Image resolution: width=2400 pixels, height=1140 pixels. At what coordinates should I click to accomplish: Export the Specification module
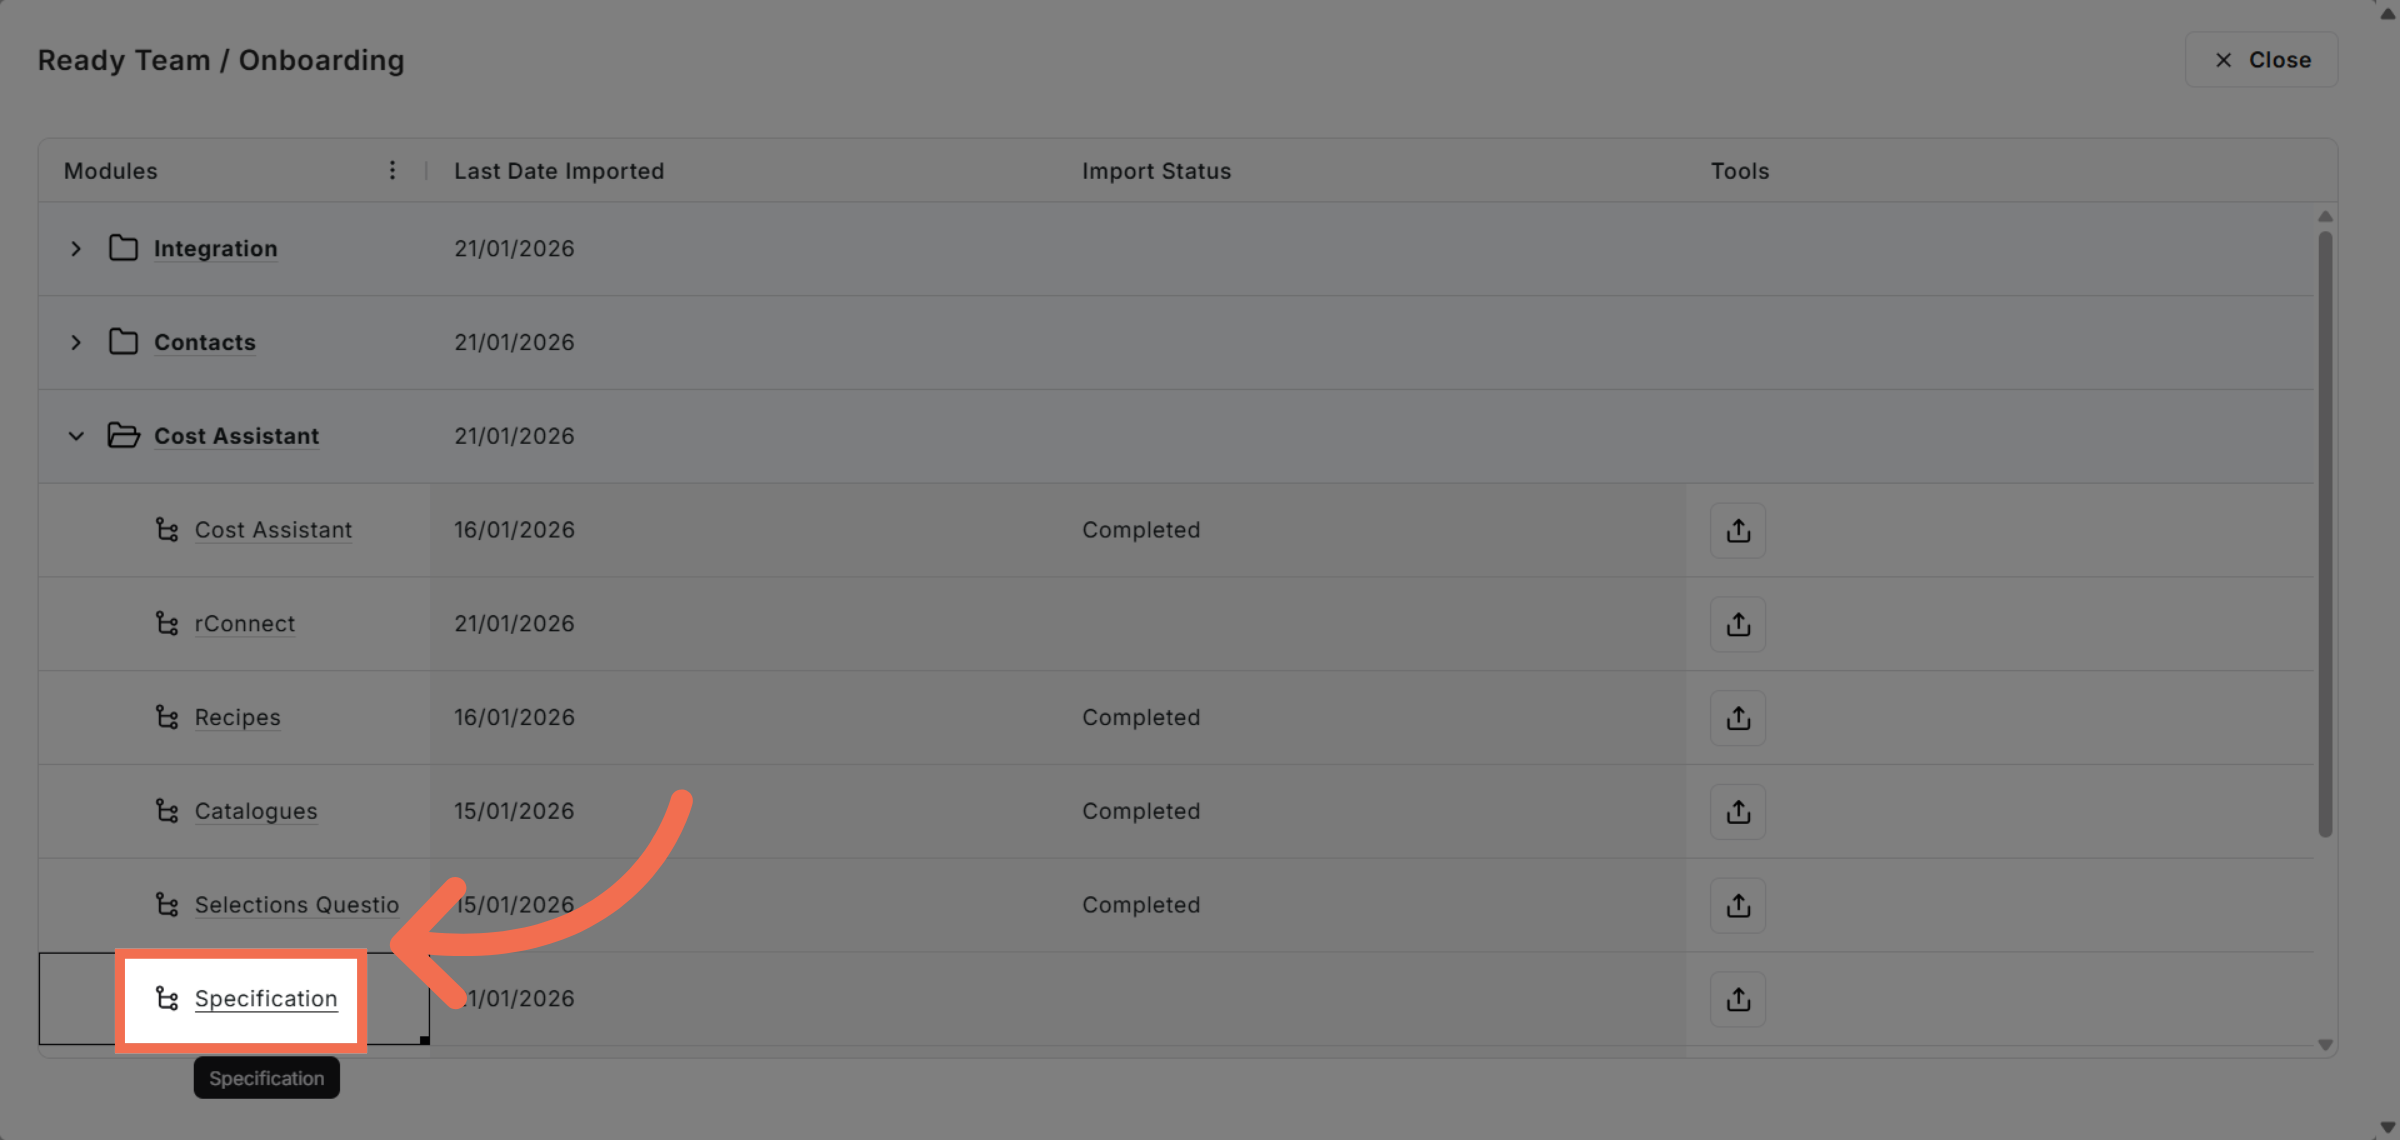(x=1737, y=998)
